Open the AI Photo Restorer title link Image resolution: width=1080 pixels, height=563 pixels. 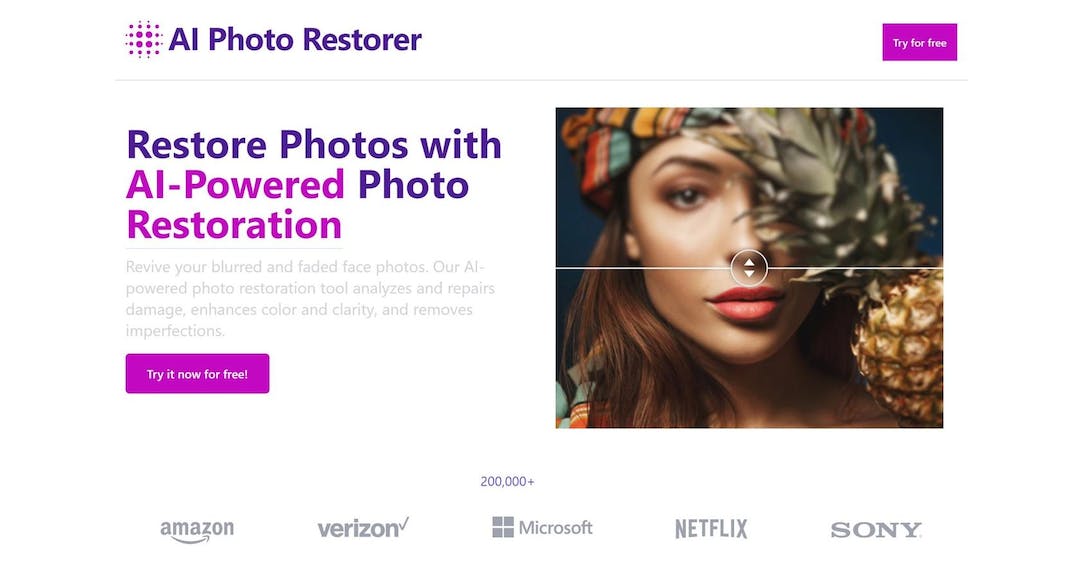tap(295, 40)
